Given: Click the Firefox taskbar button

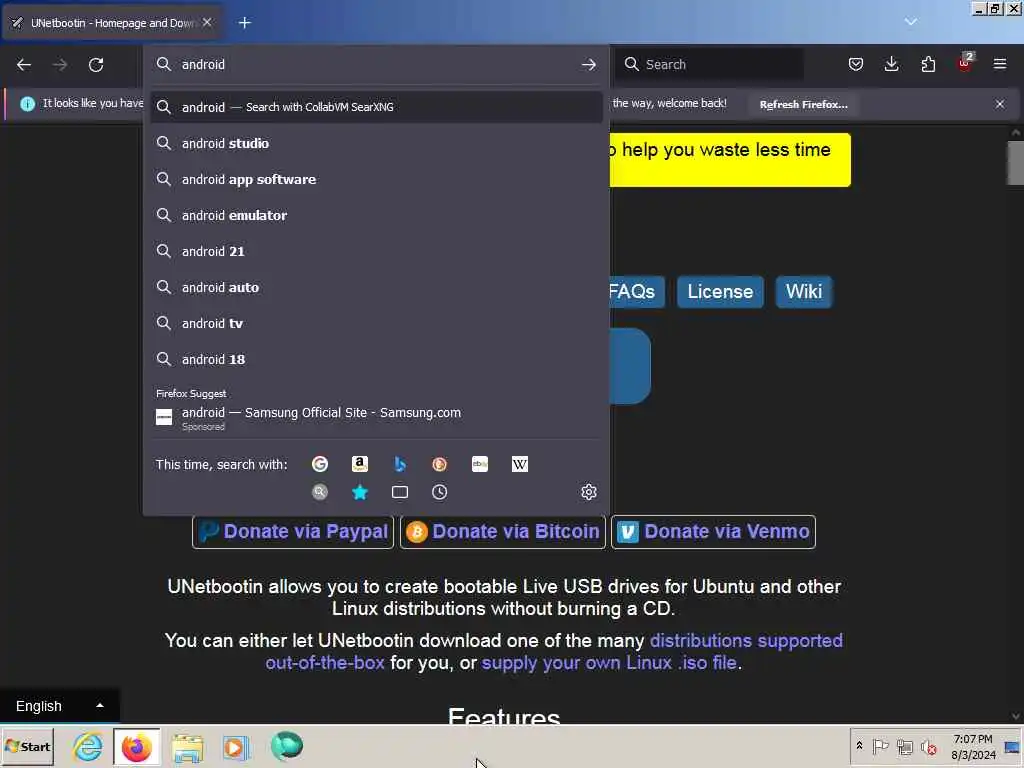Looking at the screenshot, I should pos(136,746).
